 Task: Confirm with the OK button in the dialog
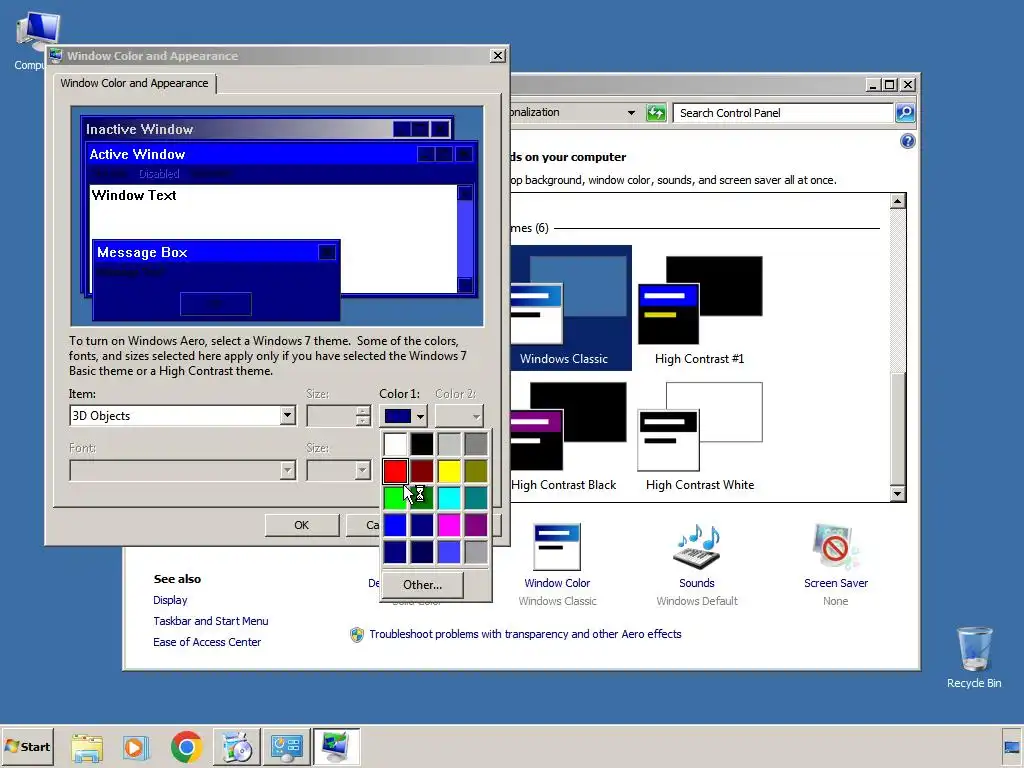(x=302, y=525)
